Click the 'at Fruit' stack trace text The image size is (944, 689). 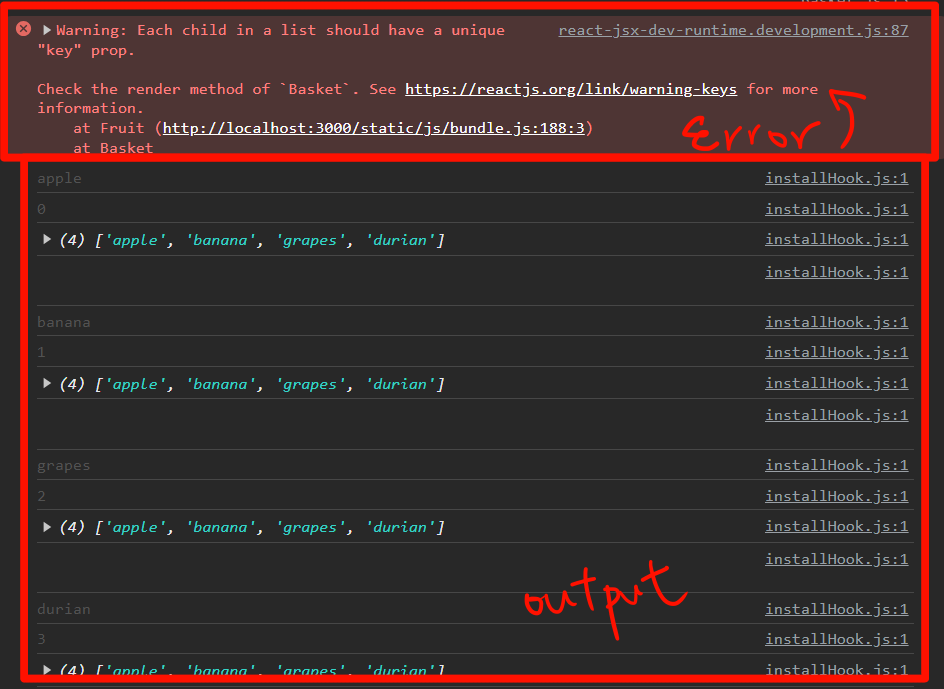[109, 128]
